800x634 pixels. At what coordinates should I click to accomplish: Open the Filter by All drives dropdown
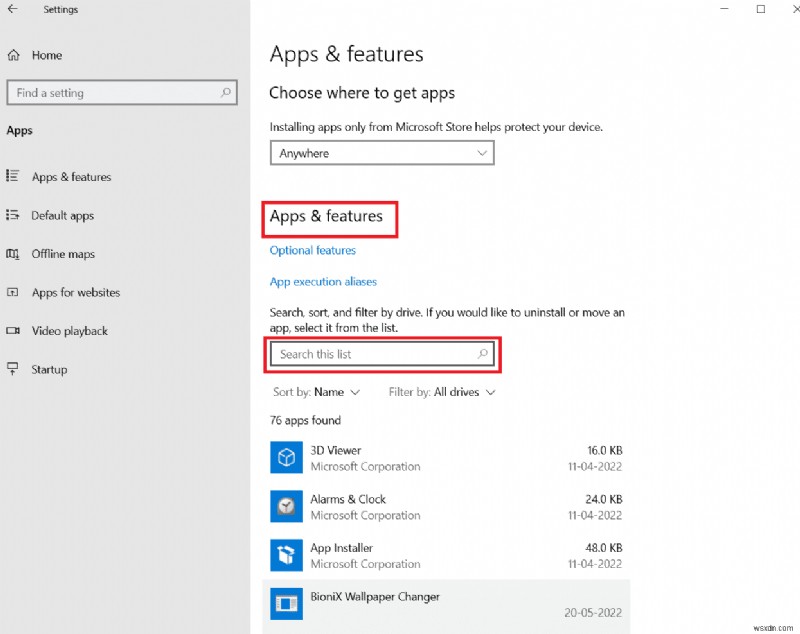tap(440, 392)
